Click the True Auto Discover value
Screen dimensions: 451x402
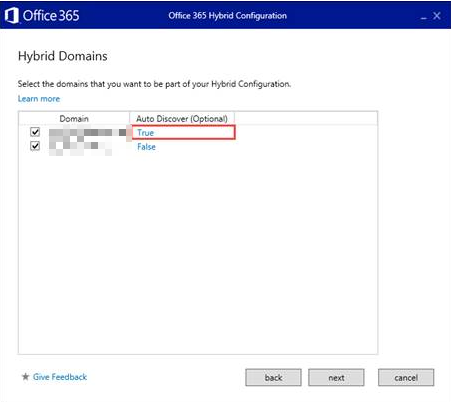pos(146,132)
